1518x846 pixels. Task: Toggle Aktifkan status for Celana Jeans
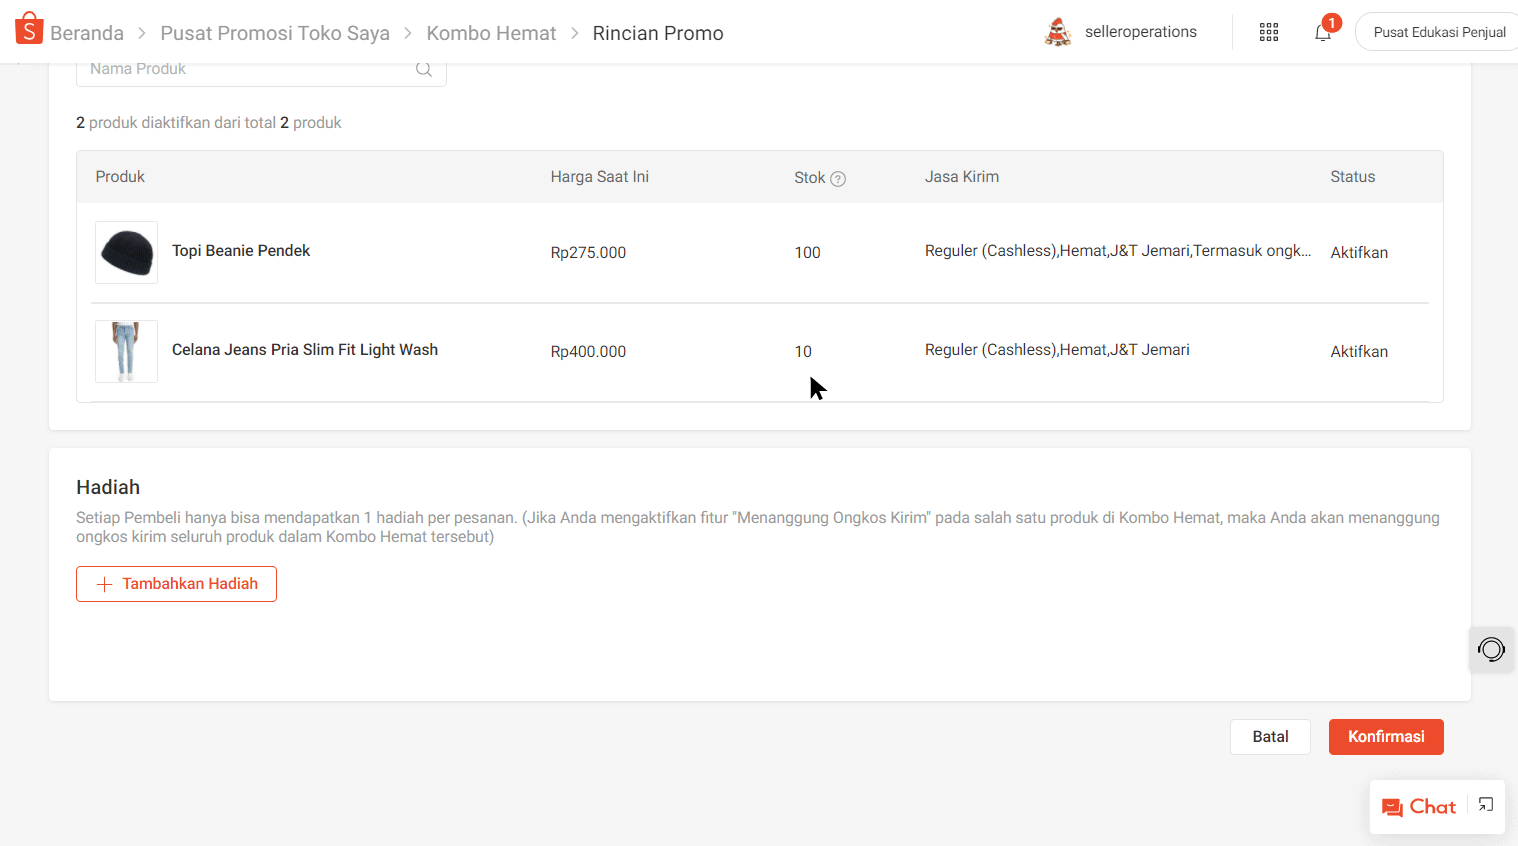coord(1359,352)
